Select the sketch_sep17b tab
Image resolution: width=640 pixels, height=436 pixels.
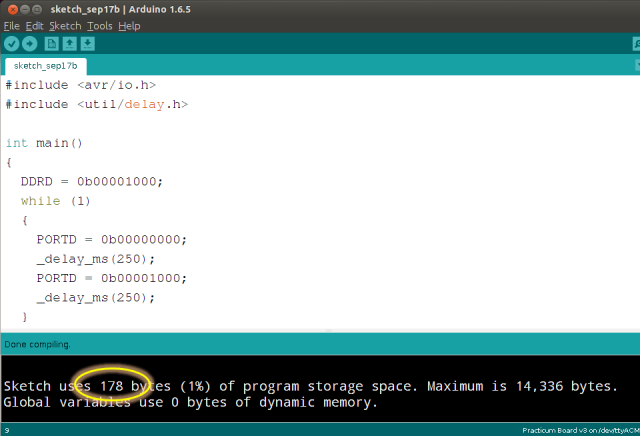tap(47, 65)
